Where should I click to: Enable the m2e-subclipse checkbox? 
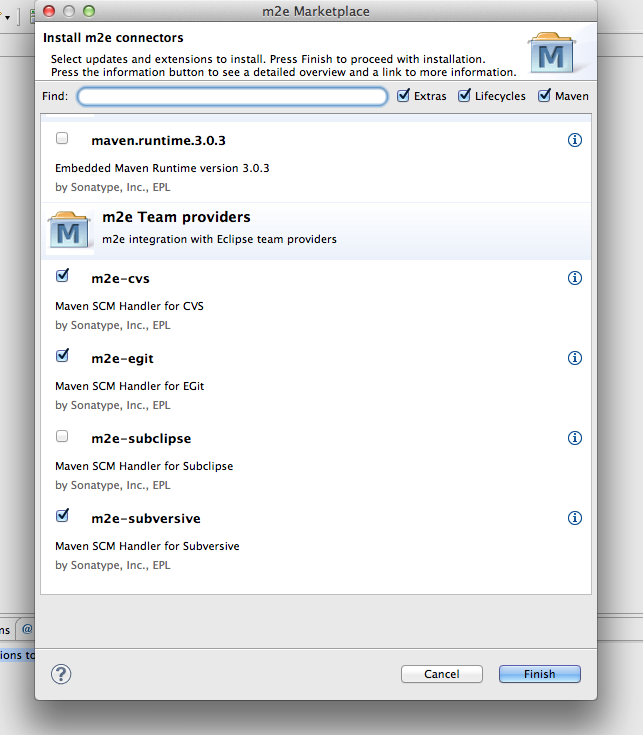[62, 436]
